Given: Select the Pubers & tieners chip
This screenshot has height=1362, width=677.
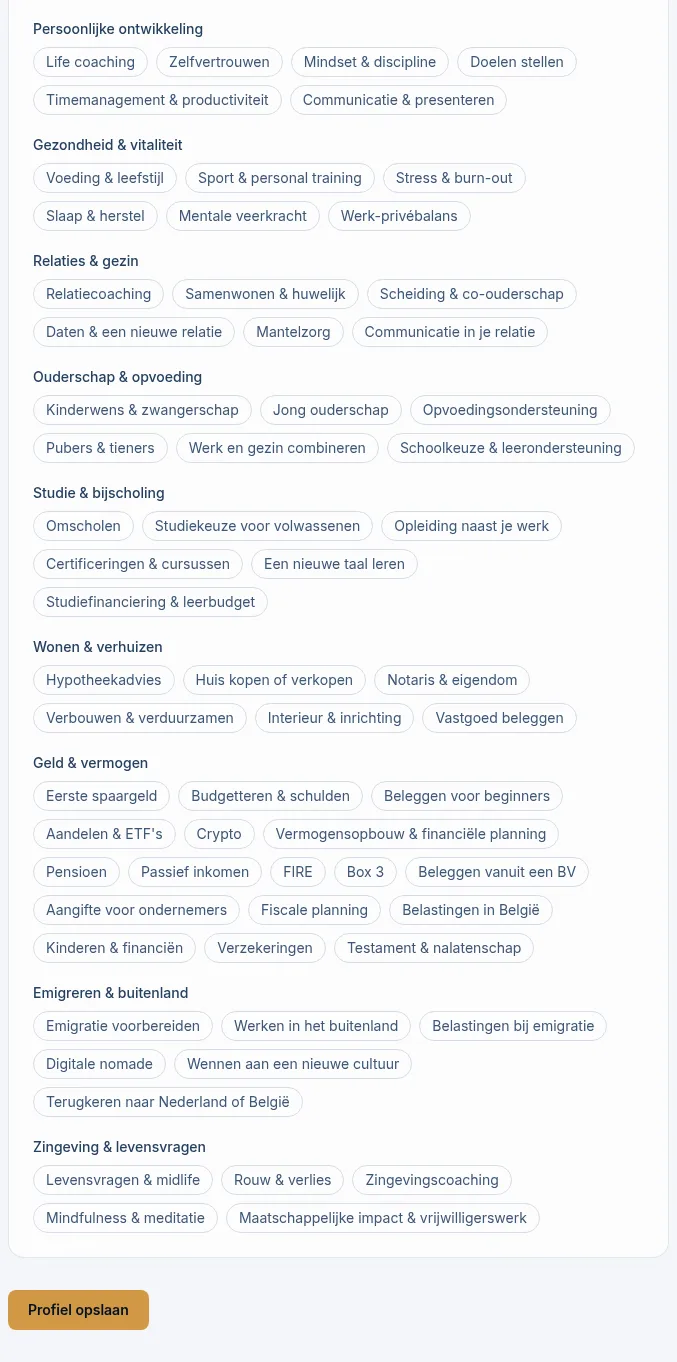Looking at the screenshot, I should tap(100, 448).
